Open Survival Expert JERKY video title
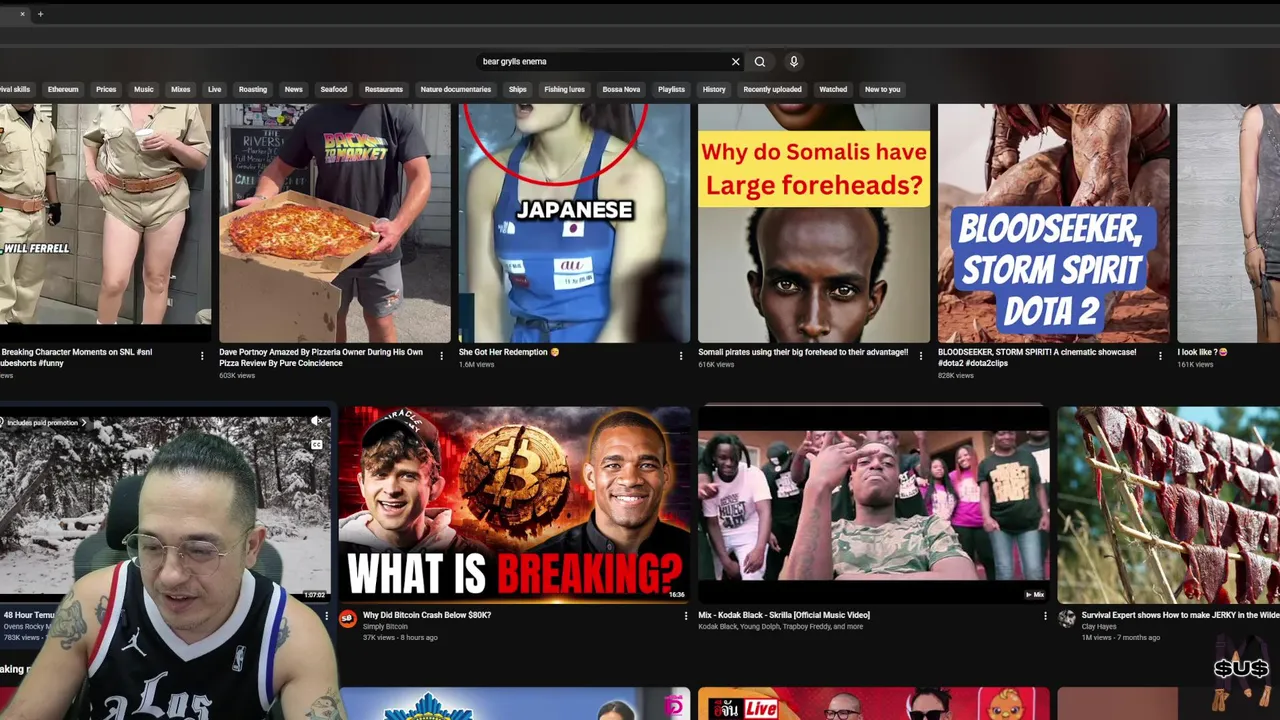The height and width of the screenshot is (720, 1280). [x=1180, y=615]
